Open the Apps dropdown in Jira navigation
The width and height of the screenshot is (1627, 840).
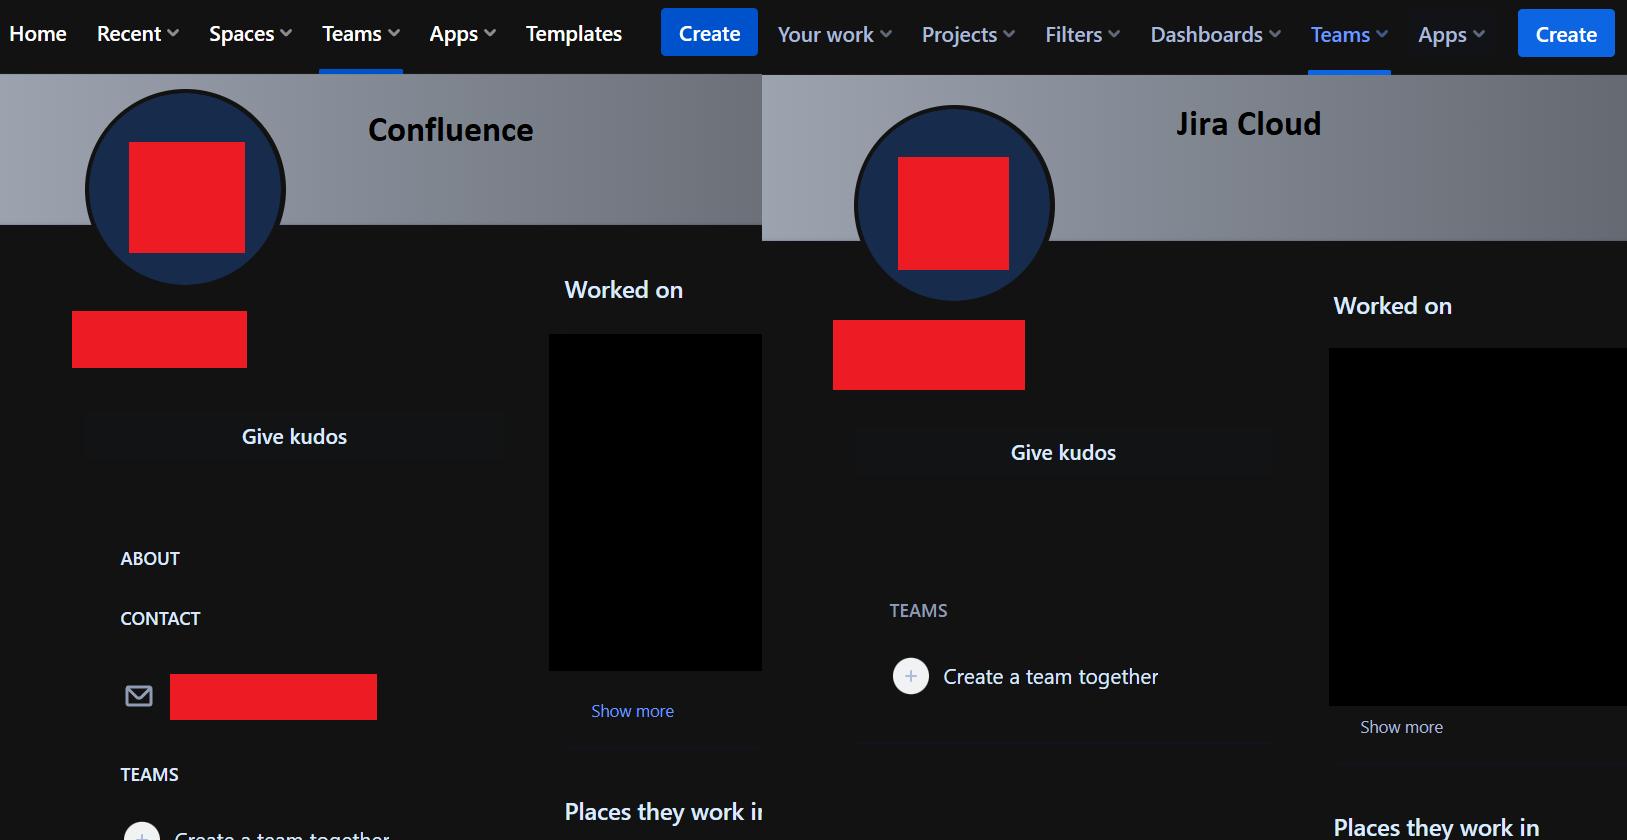pyautogui.click(x=1452, y=35)
